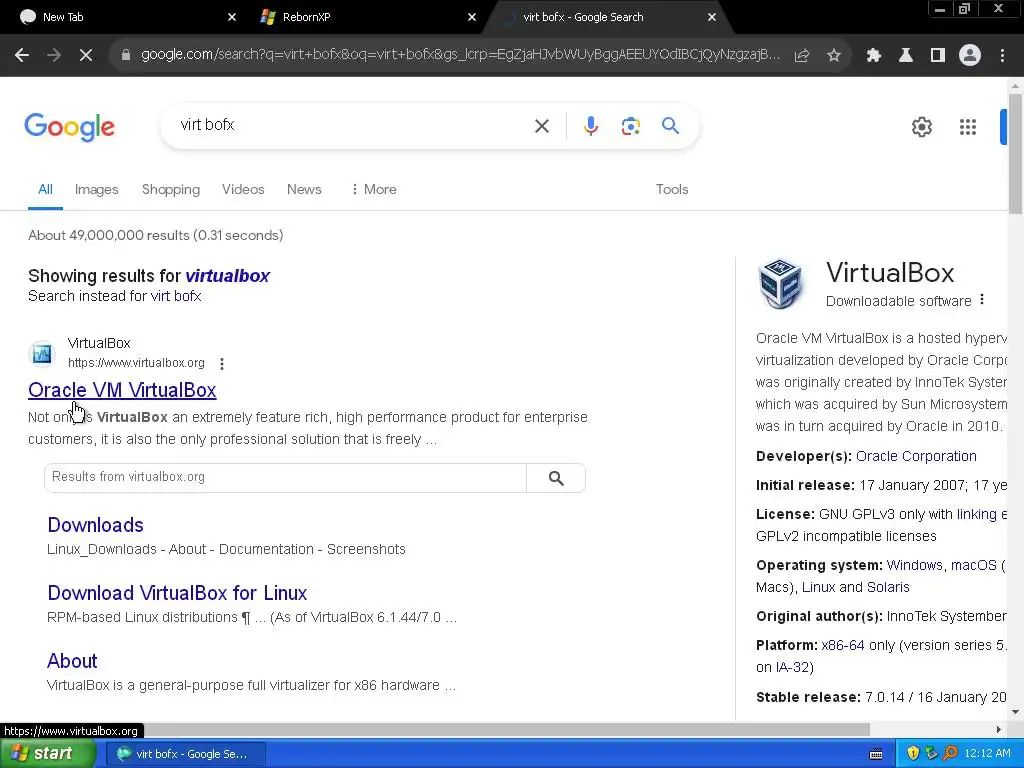Go to Google home via the logo
Image resolution: width=1024 pixels, height=768 pixels.
tap(69, 127)
